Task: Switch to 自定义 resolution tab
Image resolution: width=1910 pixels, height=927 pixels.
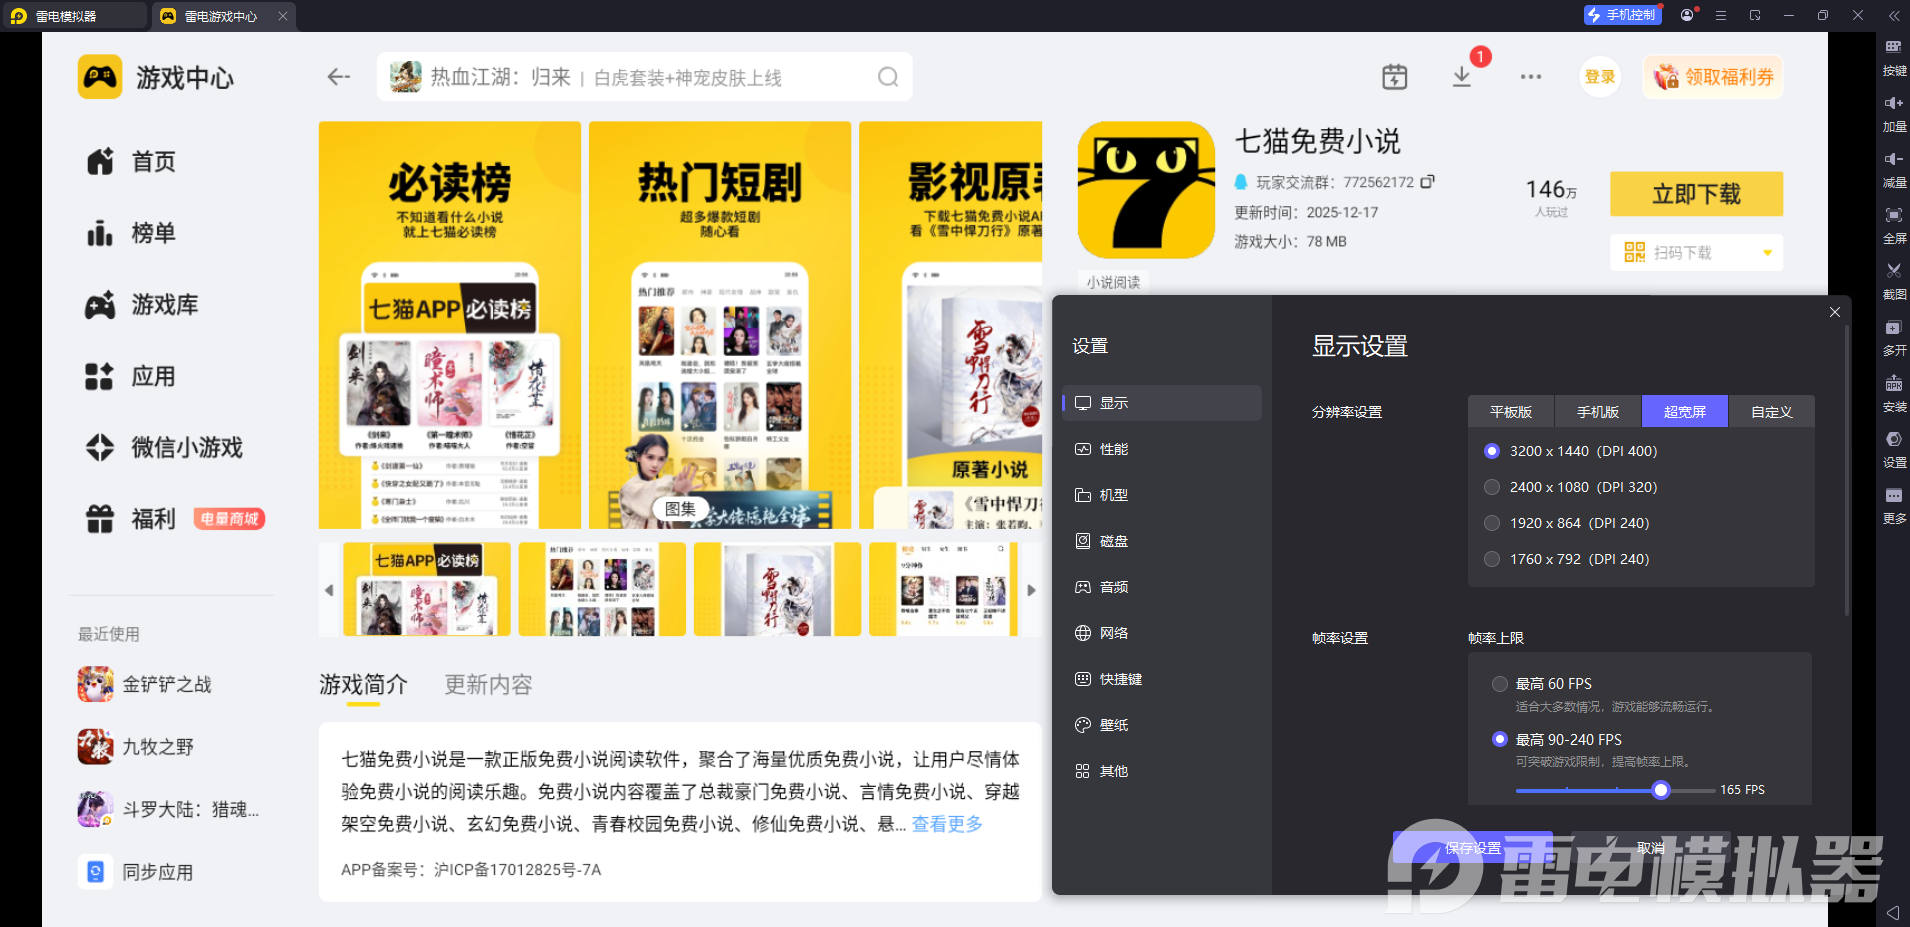Action: tap(1772, 412)
